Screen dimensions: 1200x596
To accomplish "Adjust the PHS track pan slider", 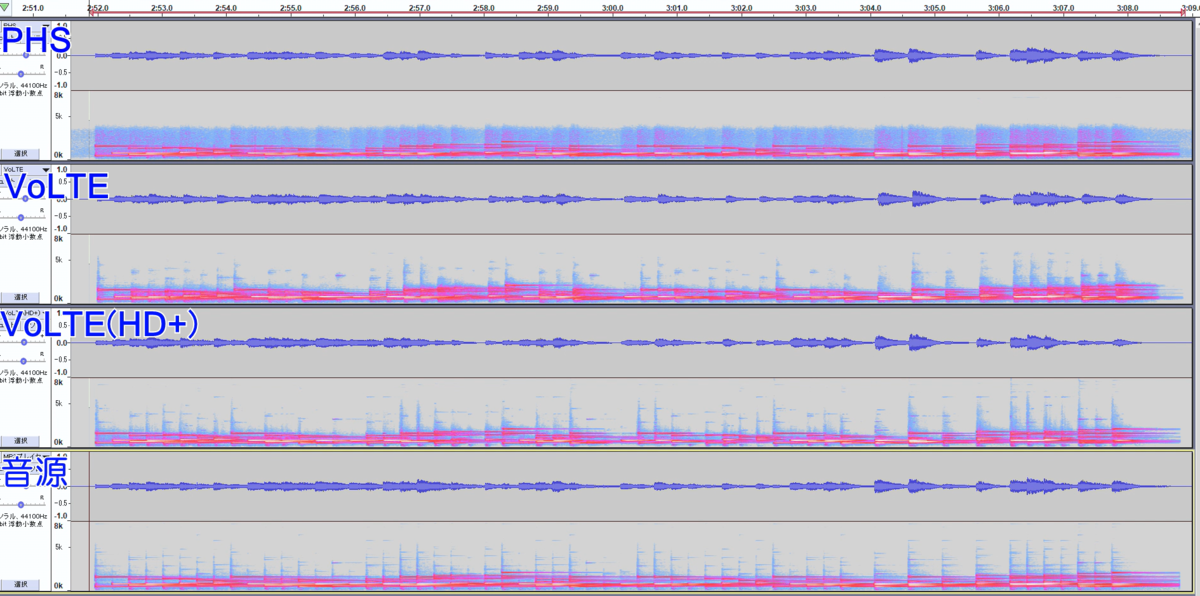I will [x=23, y=74].
